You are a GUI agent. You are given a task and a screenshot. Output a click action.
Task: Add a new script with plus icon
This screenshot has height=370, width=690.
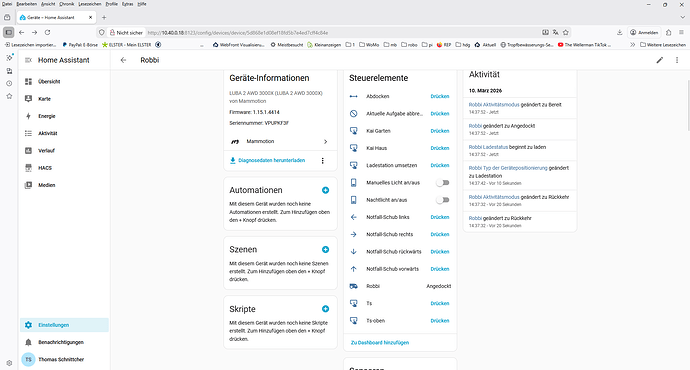click(325, 309)
